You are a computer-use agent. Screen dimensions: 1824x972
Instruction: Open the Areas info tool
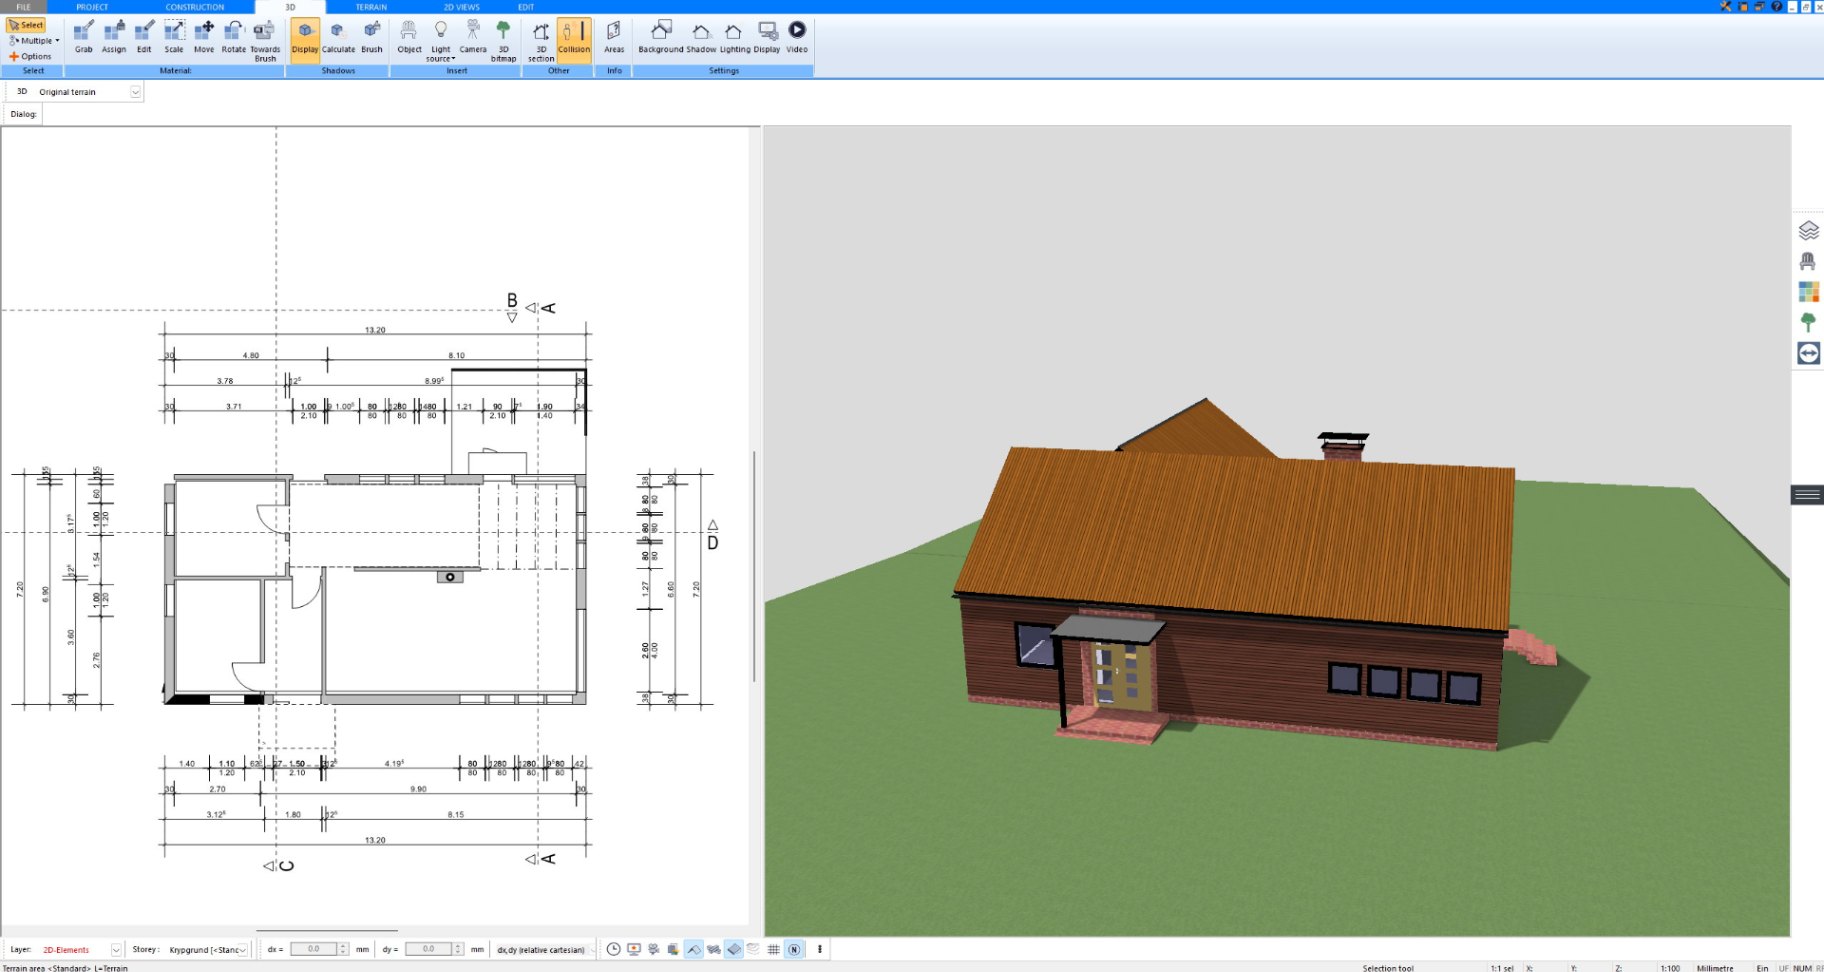(x=614, y=37)
